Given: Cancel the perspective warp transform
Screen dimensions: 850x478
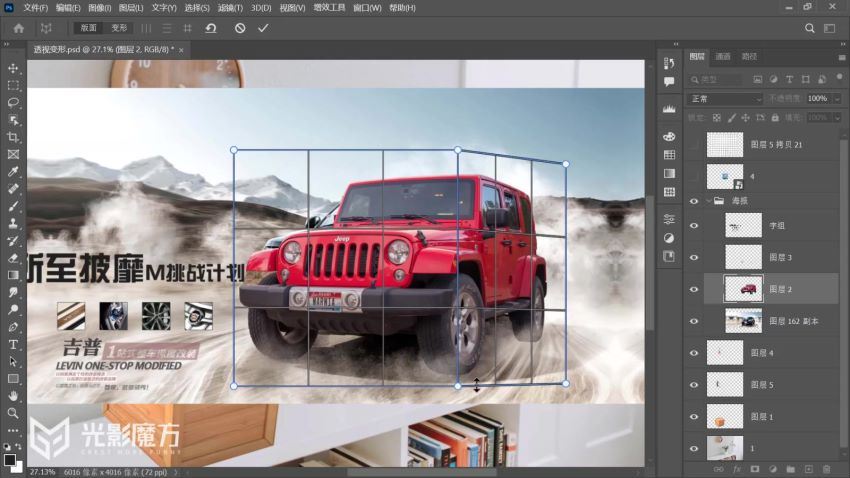Looking at the screenshot, I should coord(240,28).
